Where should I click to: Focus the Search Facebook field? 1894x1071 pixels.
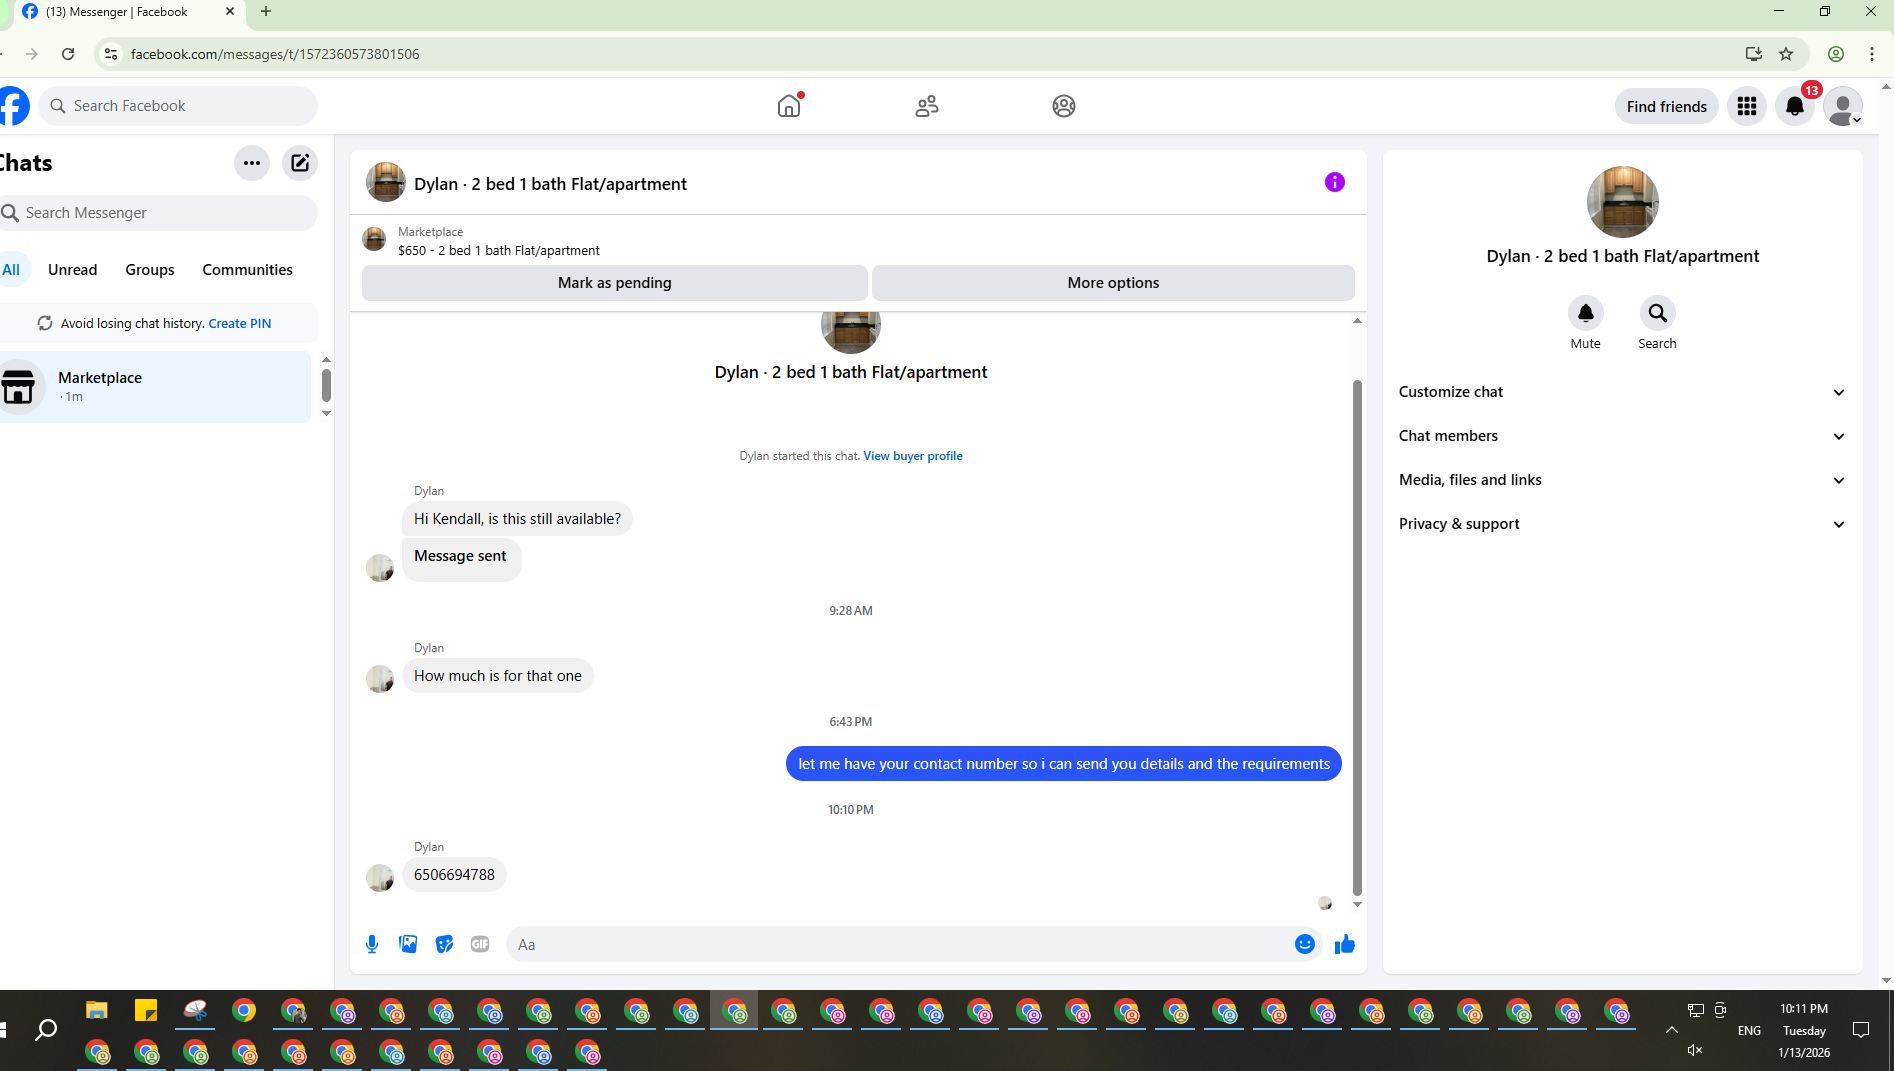point(179,106)
